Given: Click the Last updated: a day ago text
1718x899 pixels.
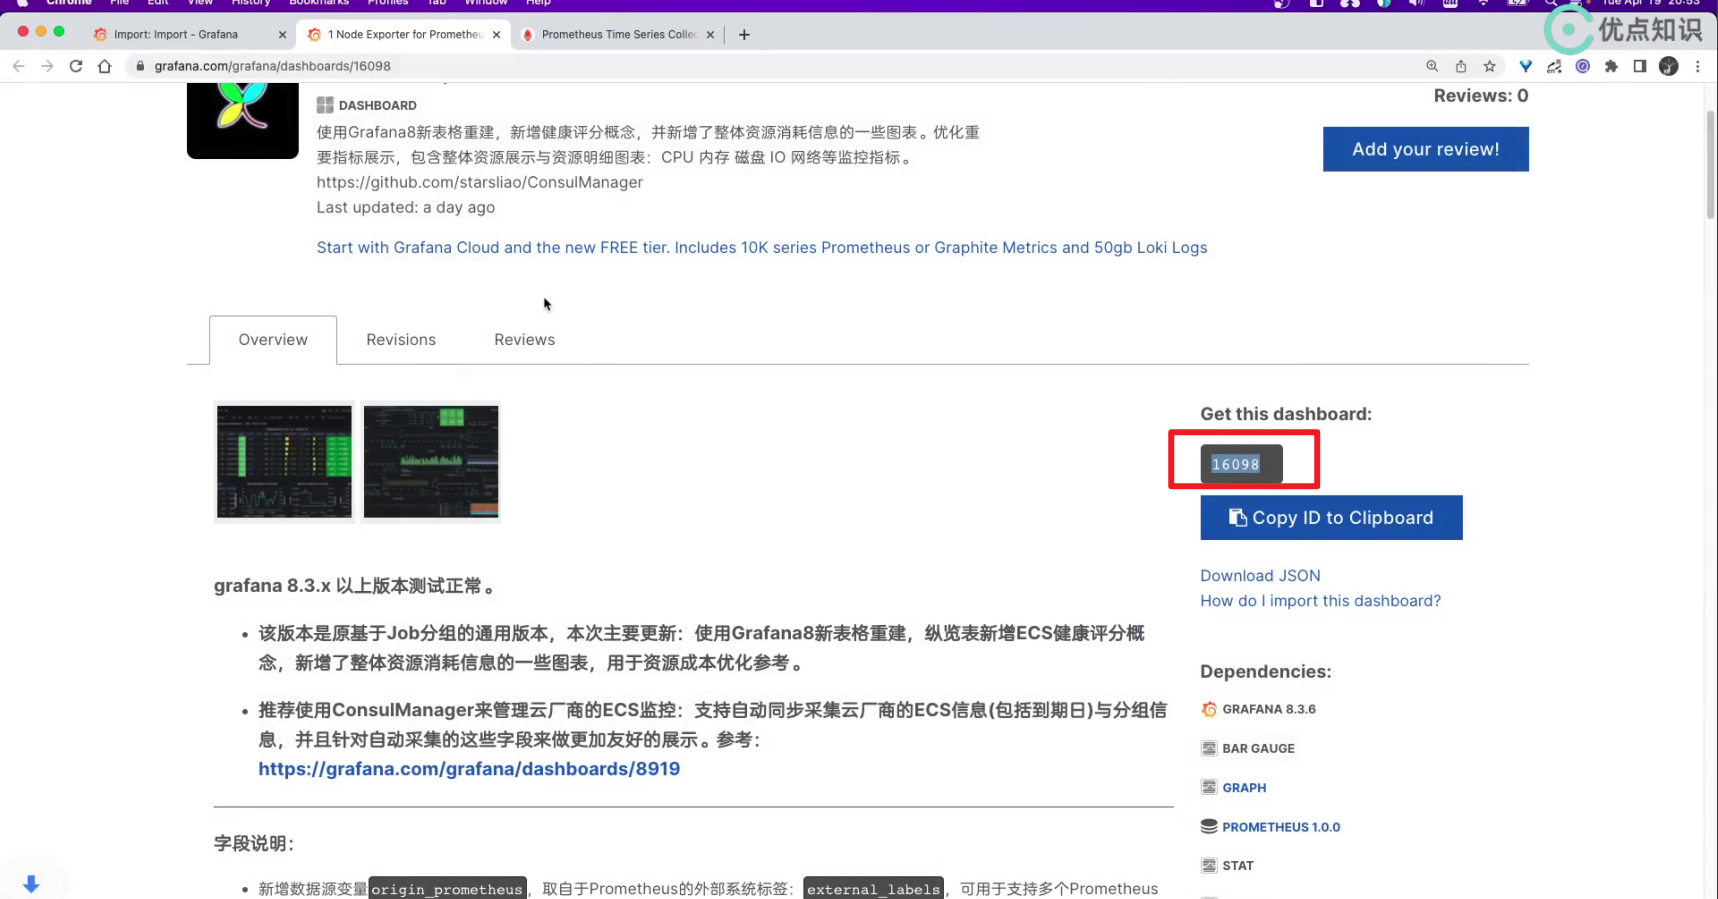Looking at the screenshot, I should coord(406,208).
